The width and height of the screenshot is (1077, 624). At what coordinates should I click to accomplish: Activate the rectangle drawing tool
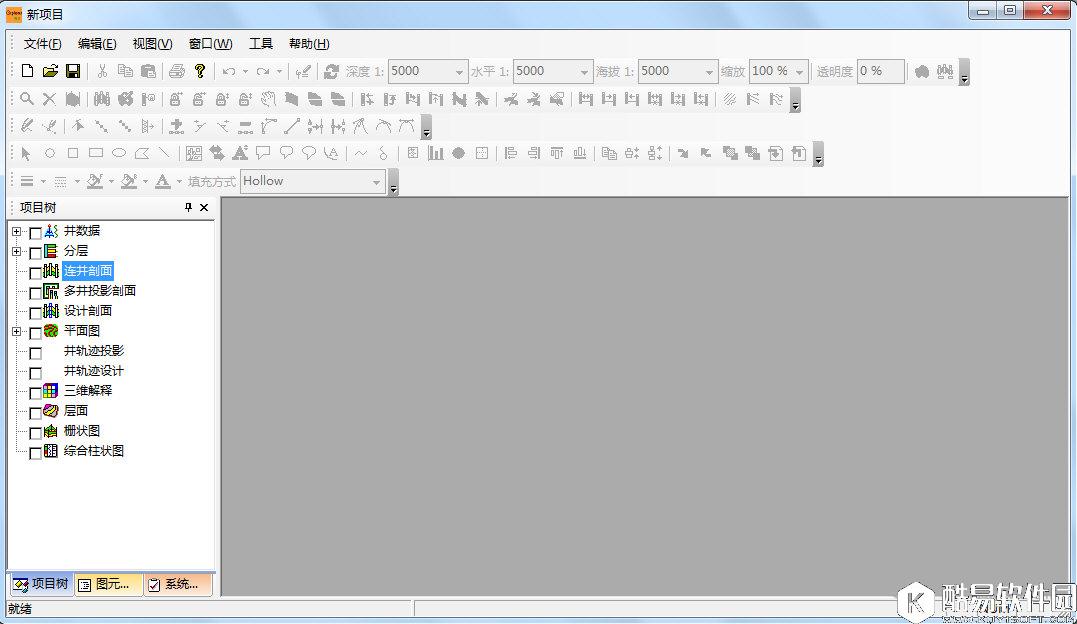point(96,153)
